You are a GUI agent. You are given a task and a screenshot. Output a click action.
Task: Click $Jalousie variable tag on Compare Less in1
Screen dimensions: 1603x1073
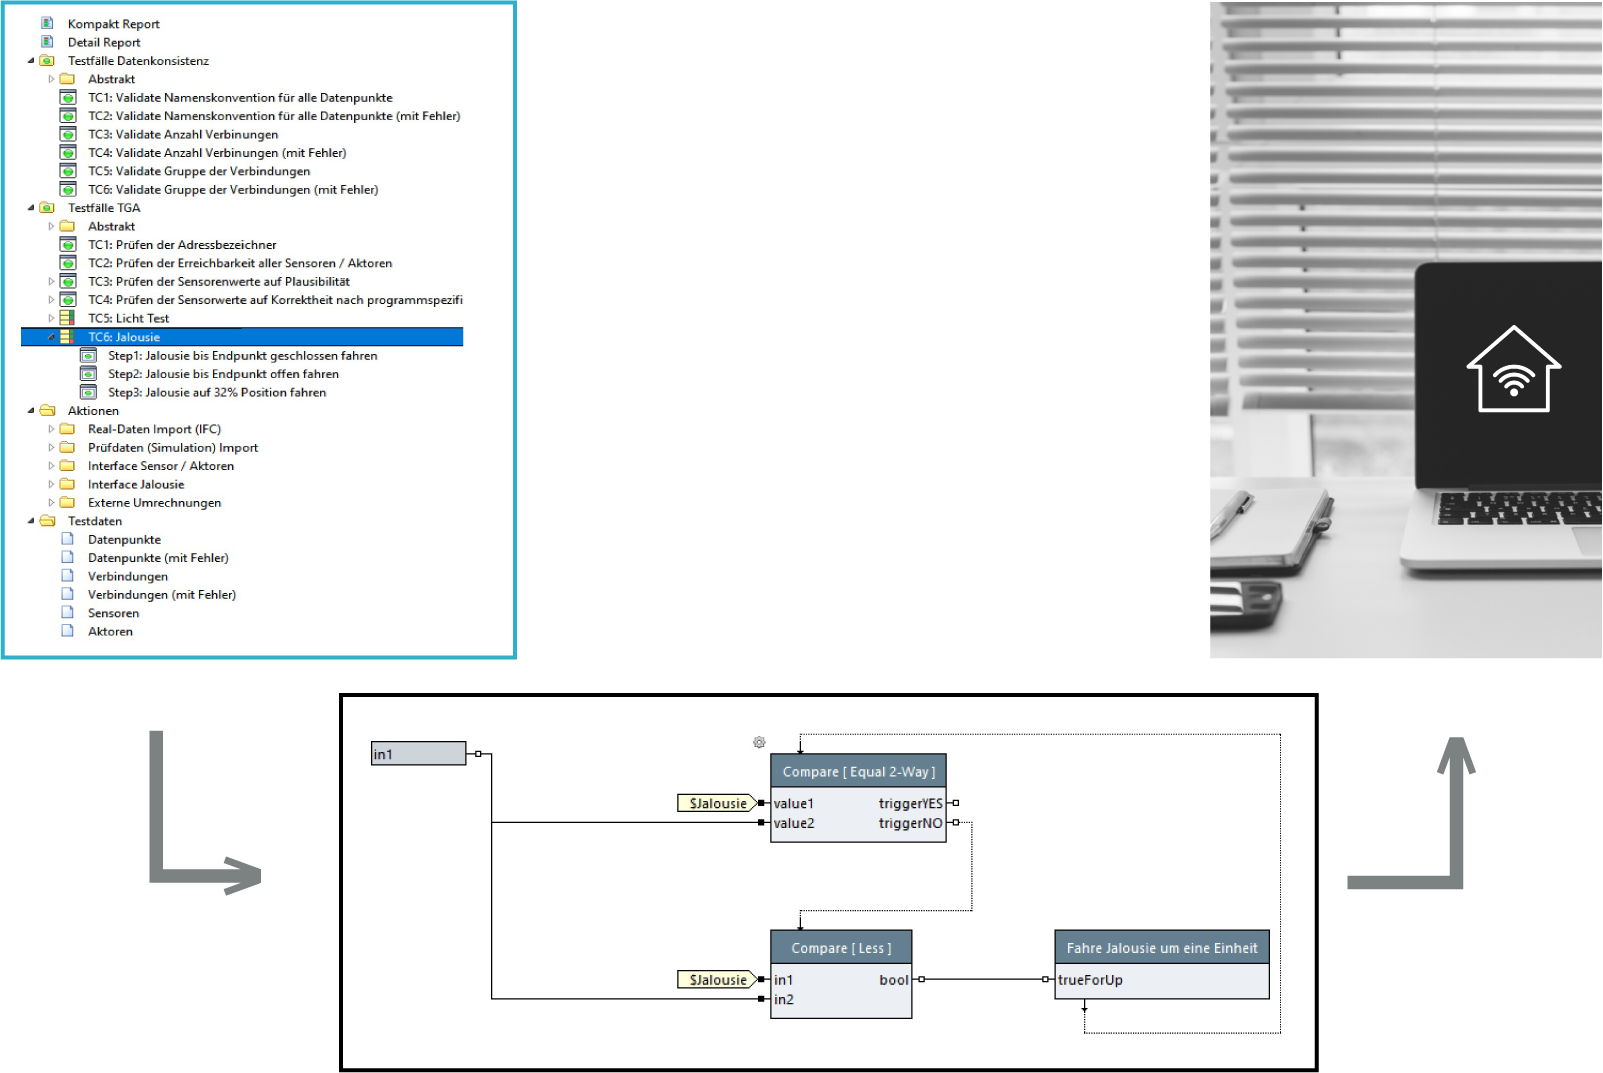click(x=717, y=980)
